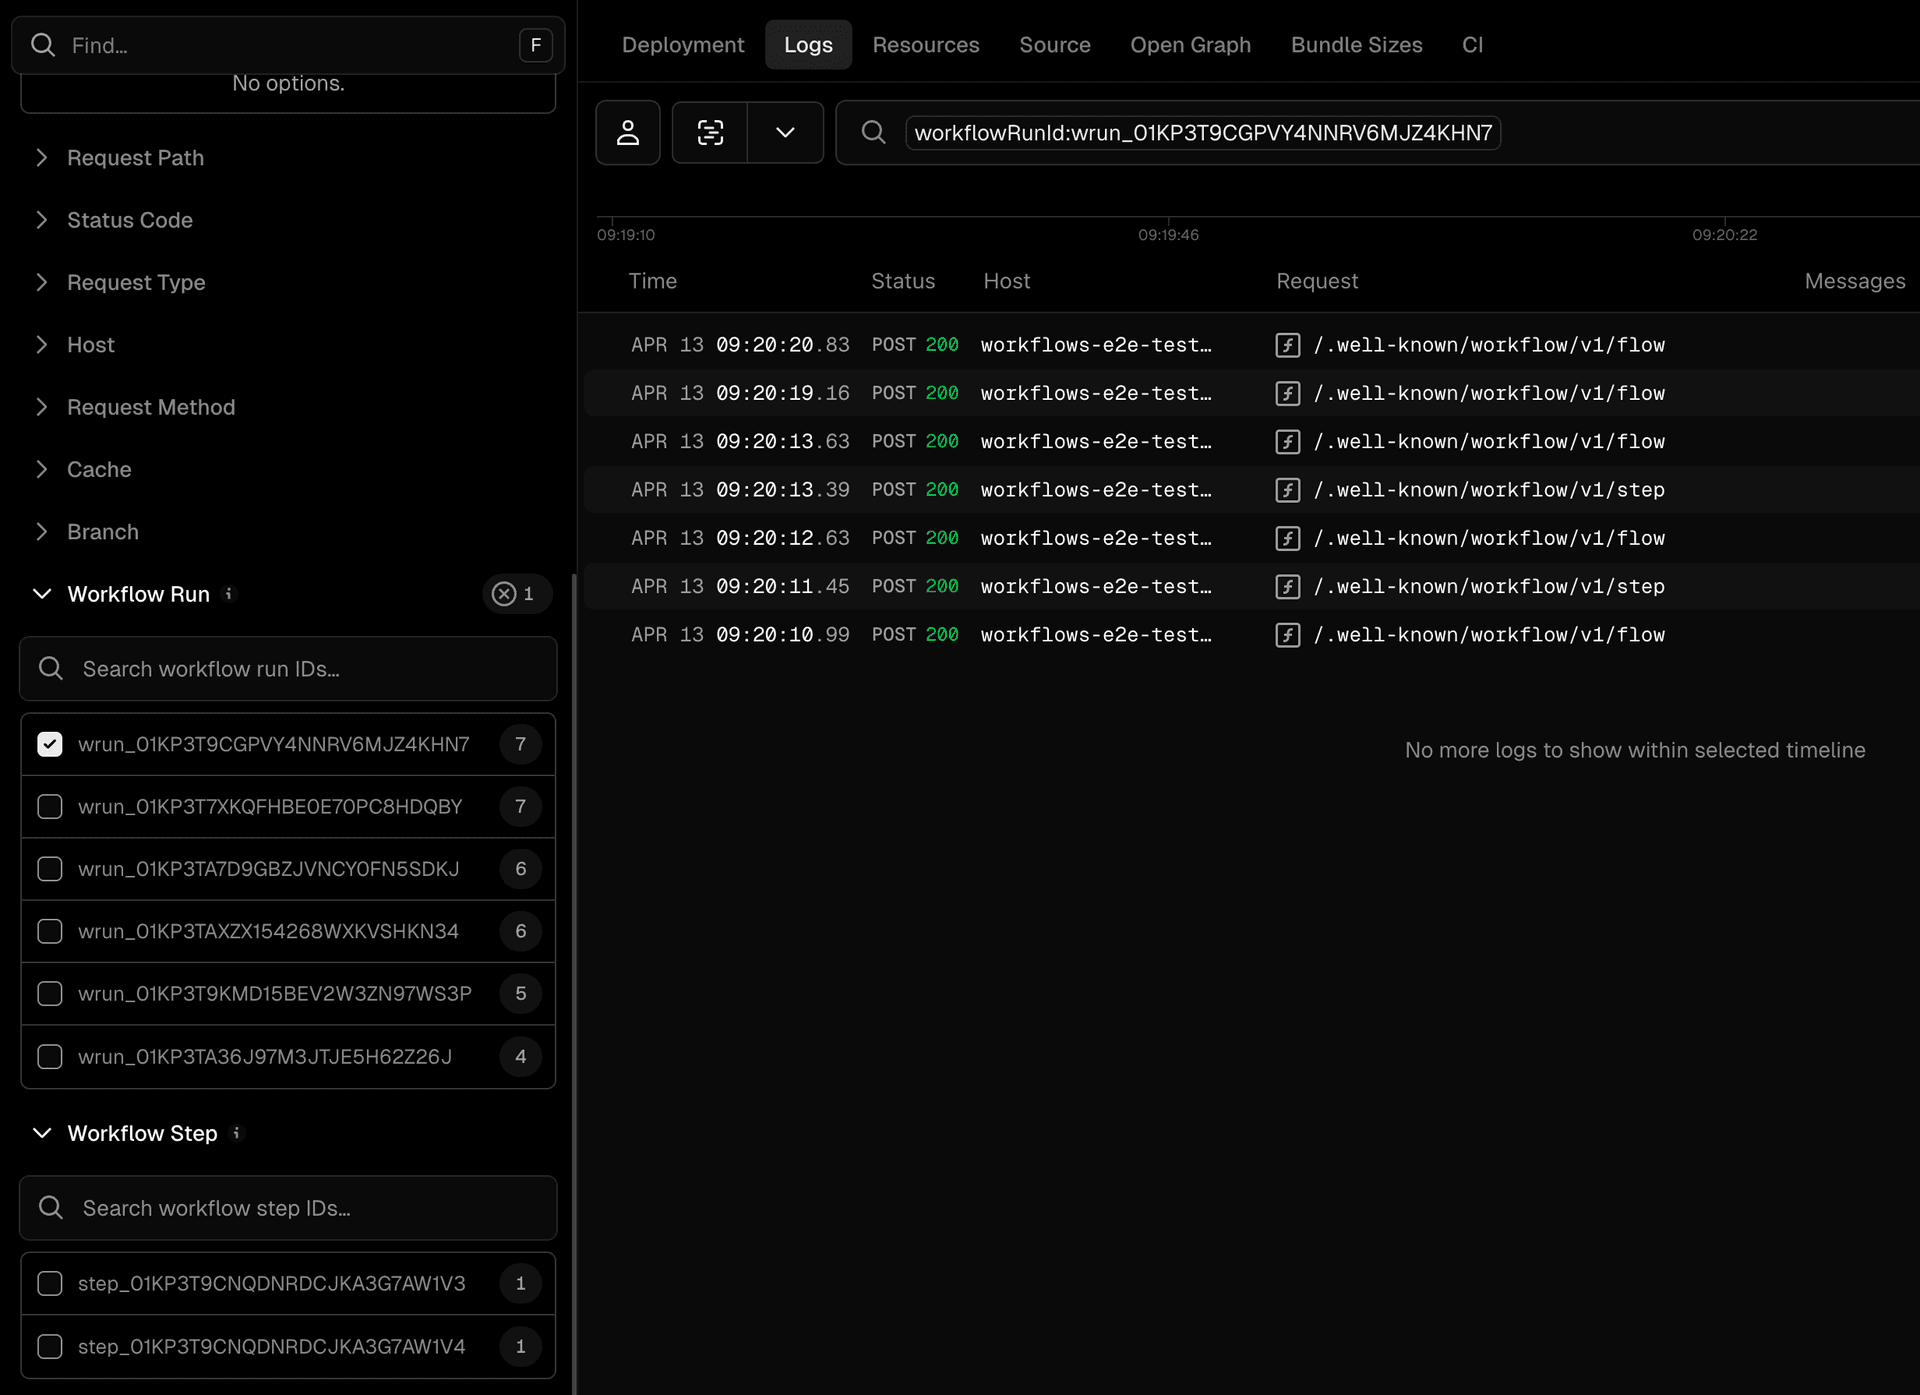This screenshot has width=1920, height=1395.
Task: Check the step_01KP3T9CNQDNRDCJKA3G7AW1V3 checkbox
Action: pos(50,1283)
